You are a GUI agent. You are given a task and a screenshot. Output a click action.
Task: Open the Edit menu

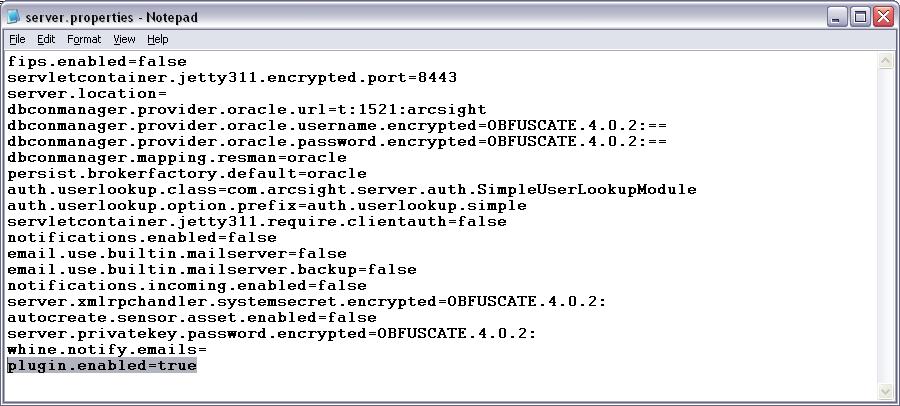[x=46, y=39]
